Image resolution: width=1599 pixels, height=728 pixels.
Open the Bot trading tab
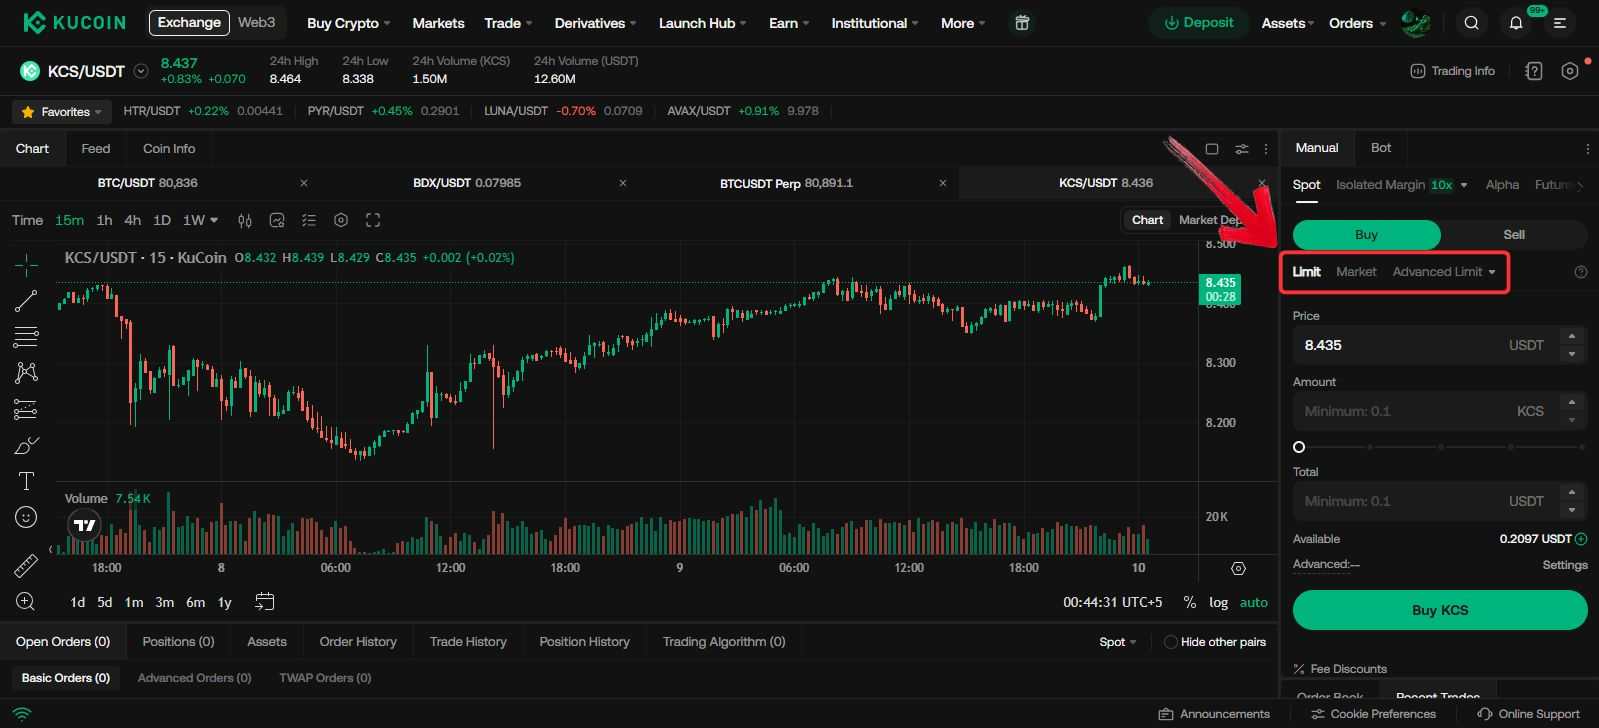click(x=1381, y=148)
